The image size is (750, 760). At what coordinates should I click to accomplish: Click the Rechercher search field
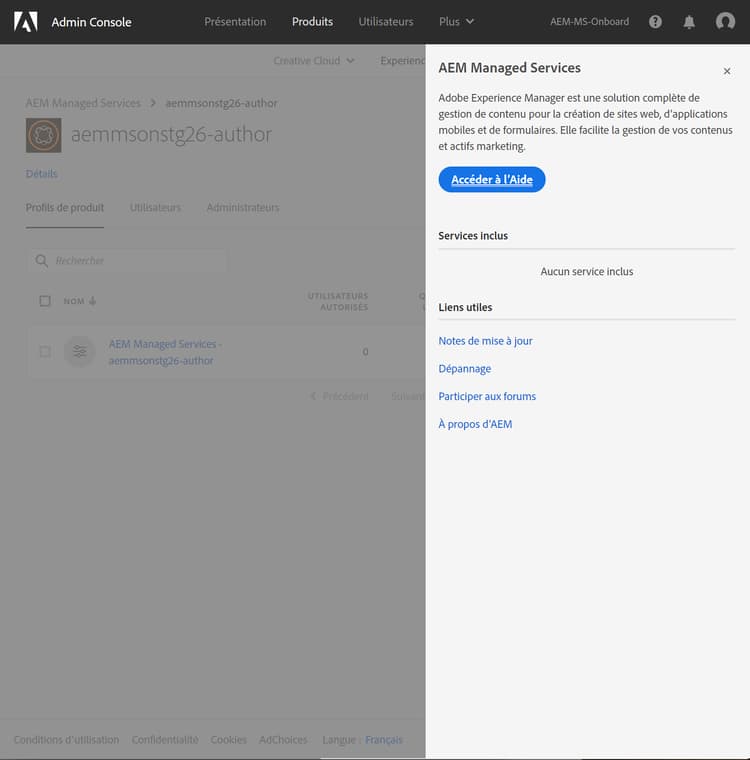tap(127, 261)
